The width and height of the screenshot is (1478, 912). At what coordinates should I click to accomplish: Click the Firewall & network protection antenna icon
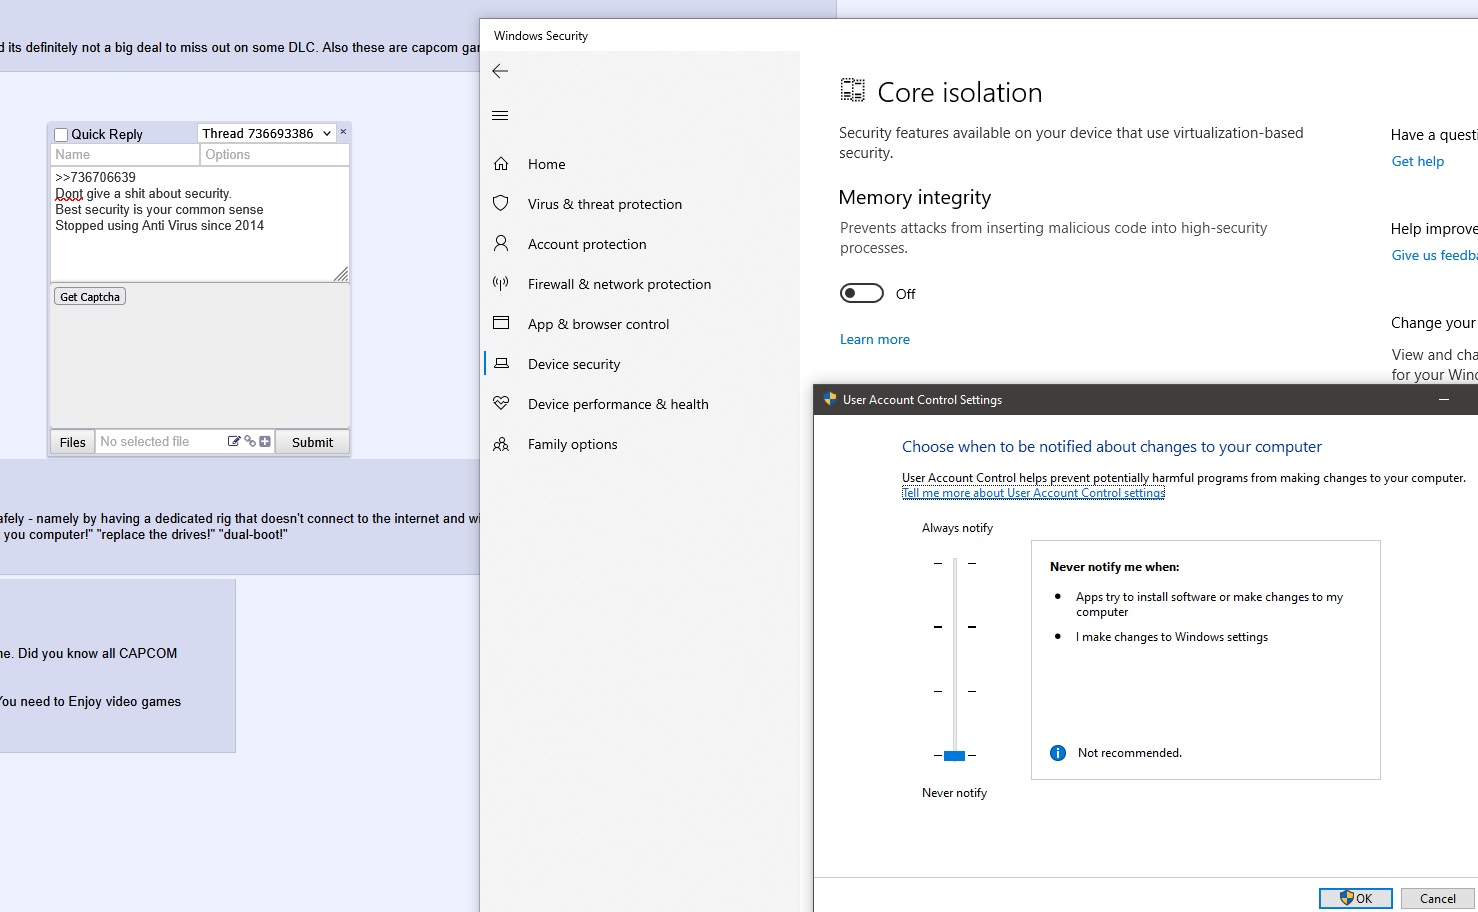pos(501,284)
